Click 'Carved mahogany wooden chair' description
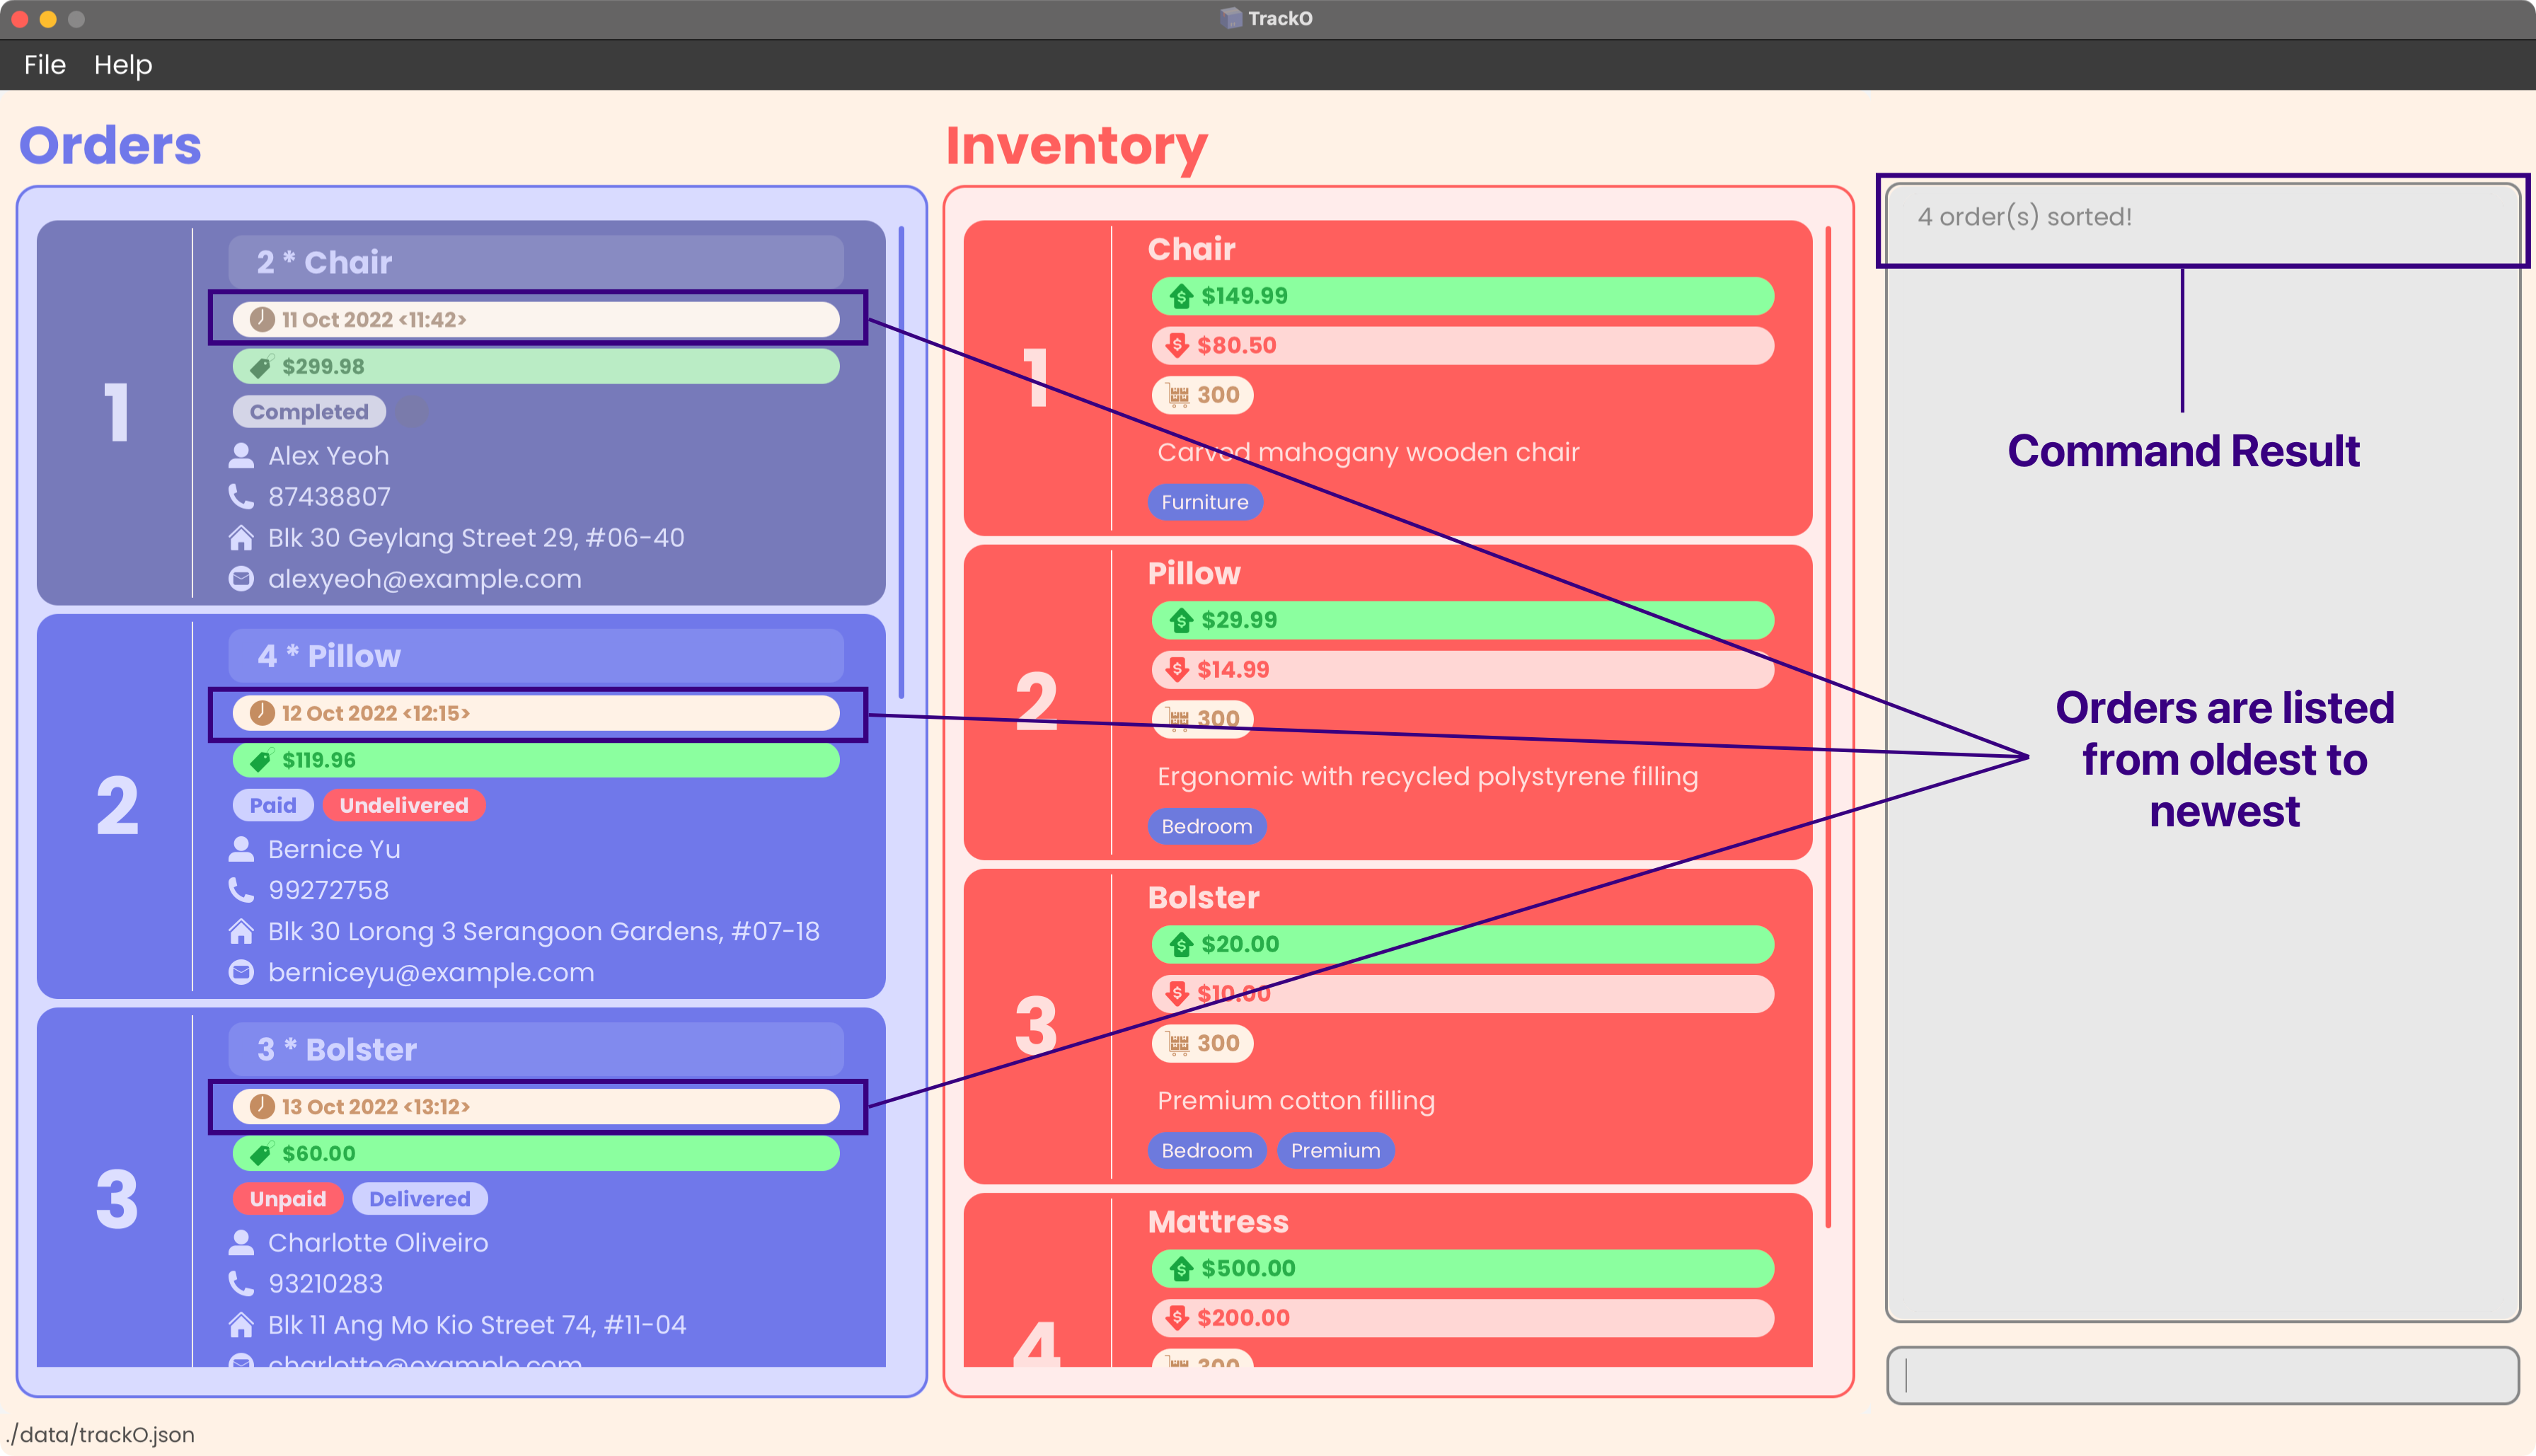This screenshot has width=2536, height=1456. click(x=1368, y=452)
